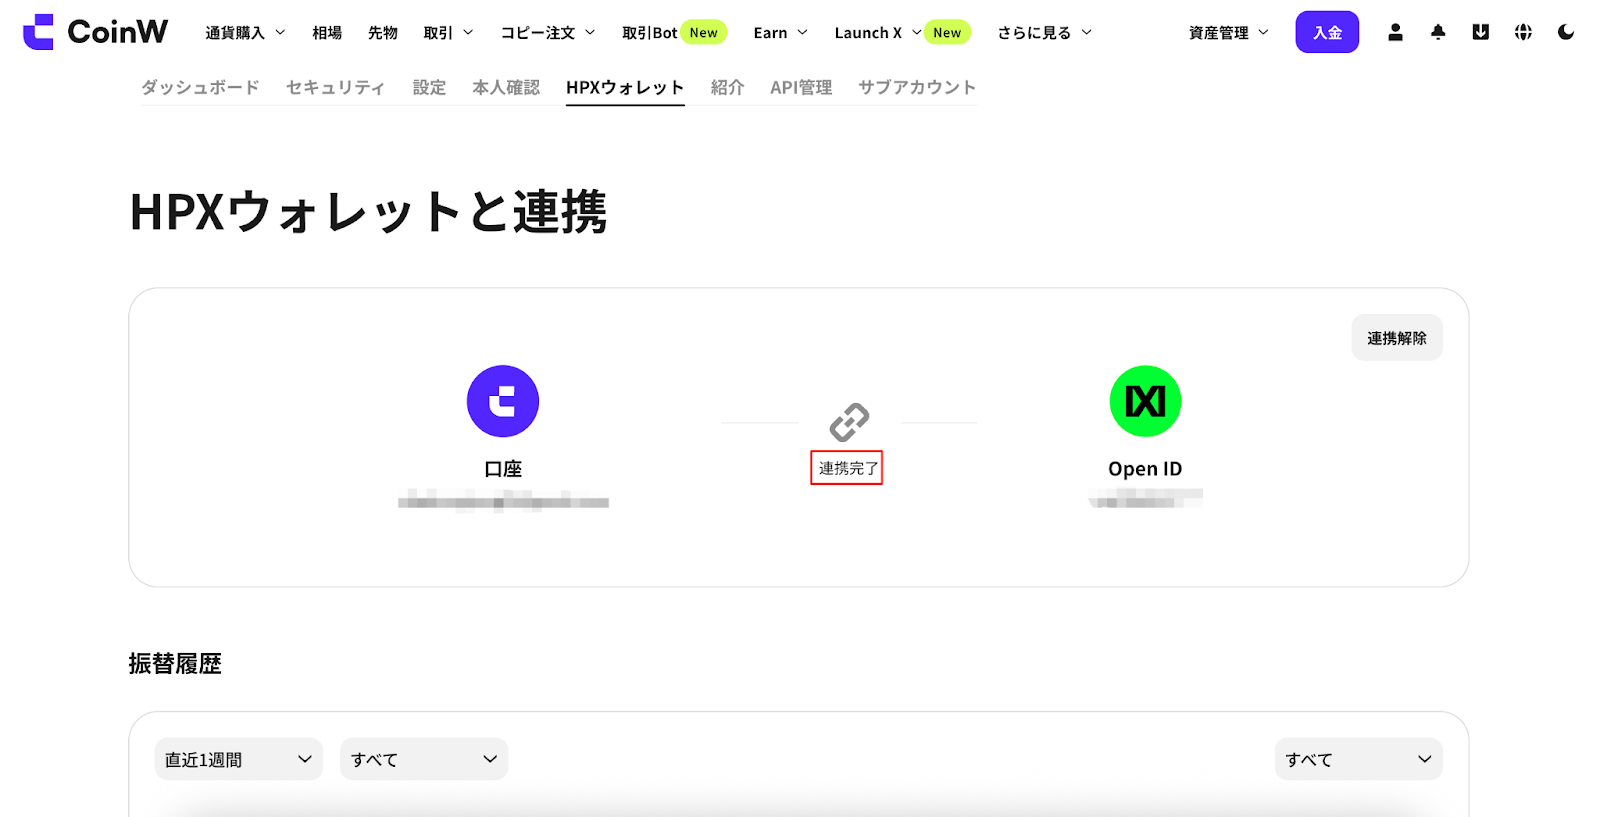Switch to the セキュリティ tab
Viewport: 1600px width, 817px height.
(x=336, y=88)
